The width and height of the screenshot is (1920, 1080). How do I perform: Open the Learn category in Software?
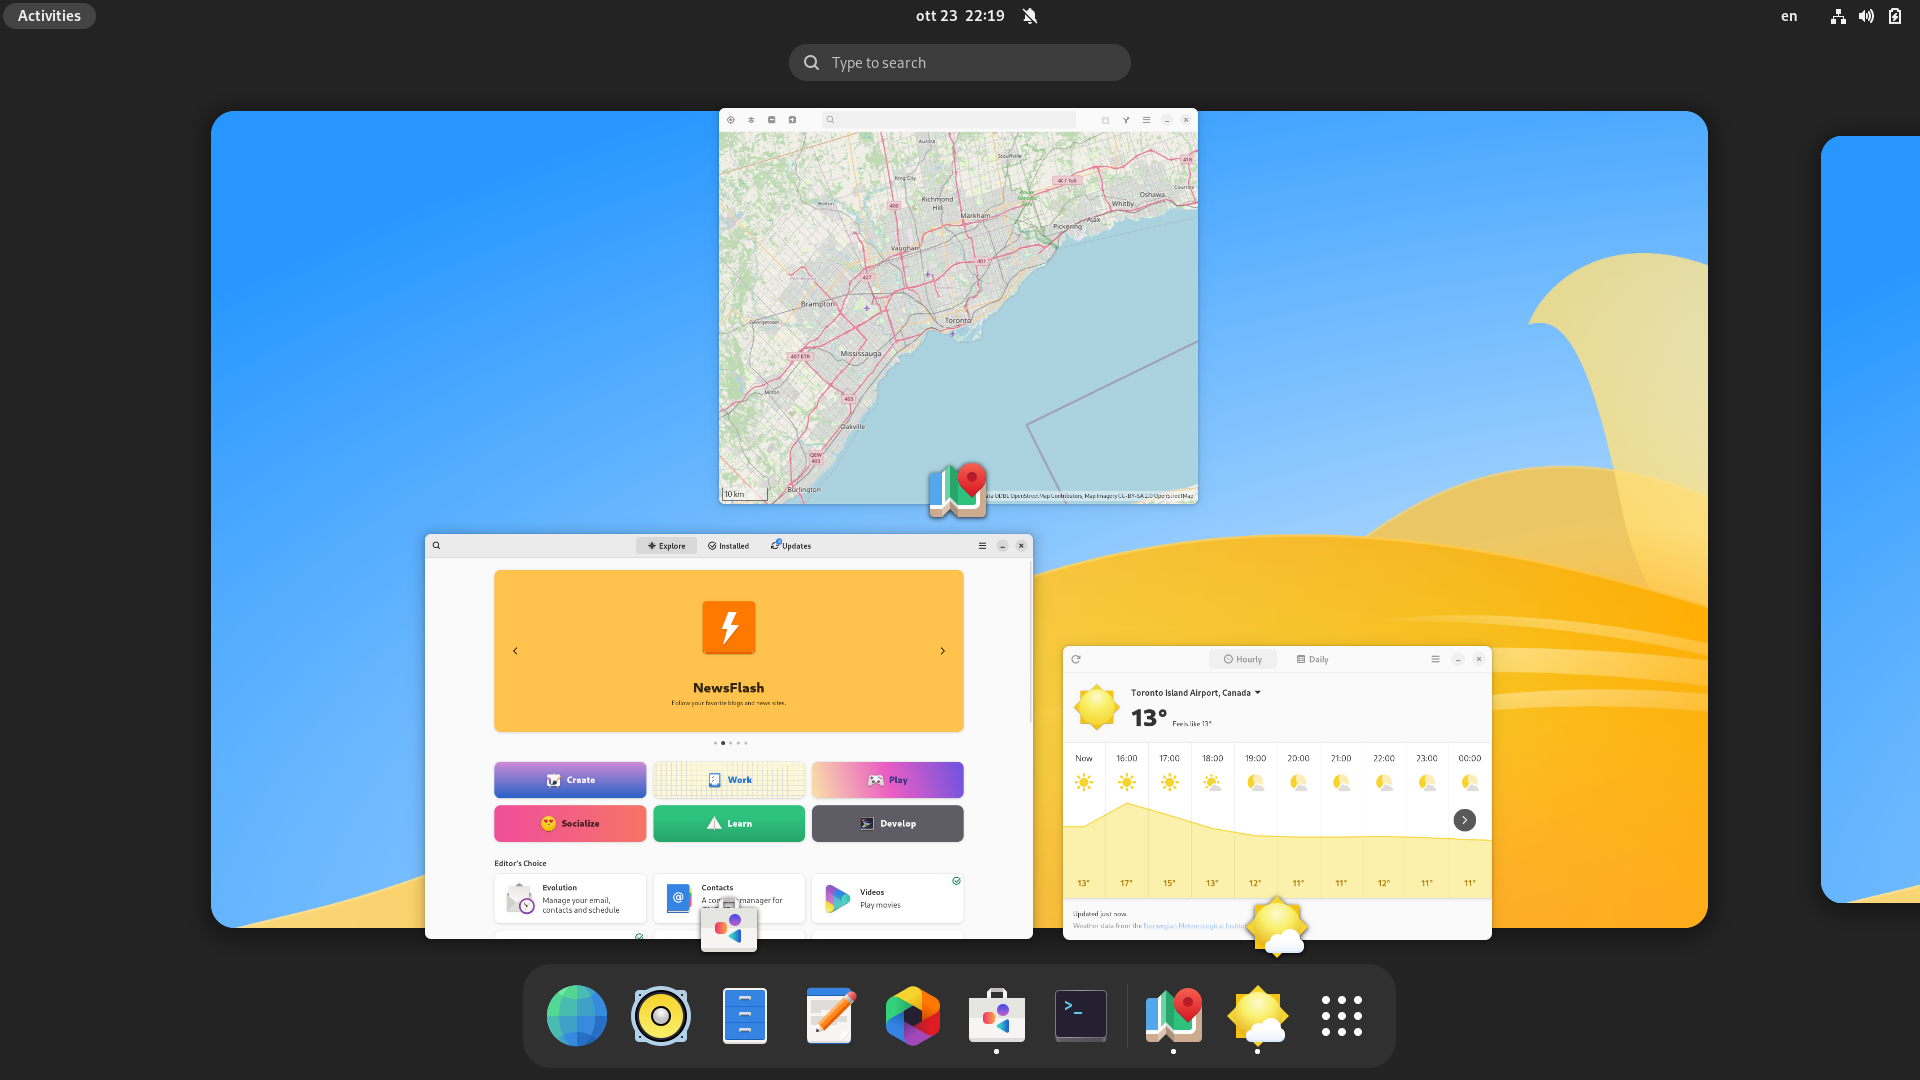click(x=729, y=824)
